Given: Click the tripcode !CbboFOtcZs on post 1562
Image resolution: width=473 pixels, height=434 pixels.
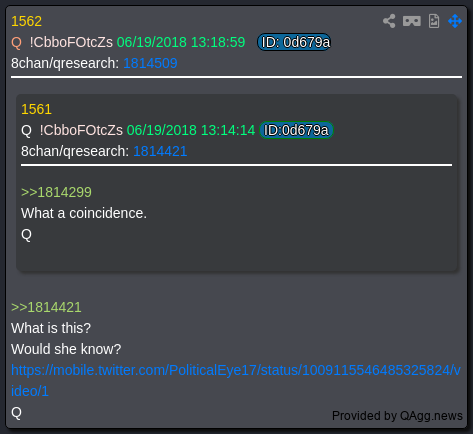Looking at the screenshot, I should tap(71, 42).
